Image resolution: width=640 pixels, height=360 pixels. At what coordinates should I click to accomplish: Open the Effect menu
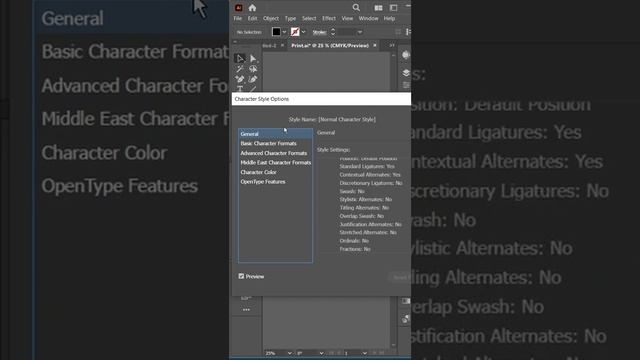pos(329,18)
